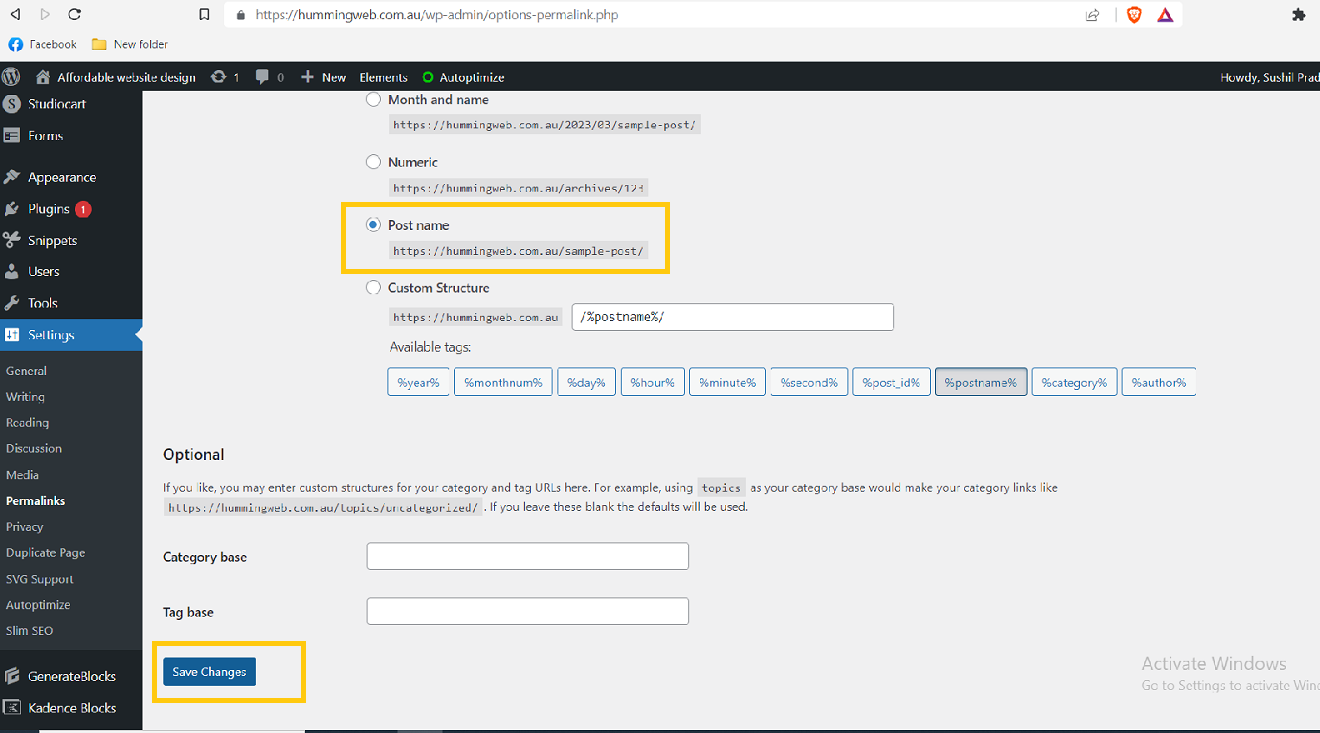Open the Reading settings submenu item
The image size is (1320, 733).
pyautogui.click(x=27, y=423)
